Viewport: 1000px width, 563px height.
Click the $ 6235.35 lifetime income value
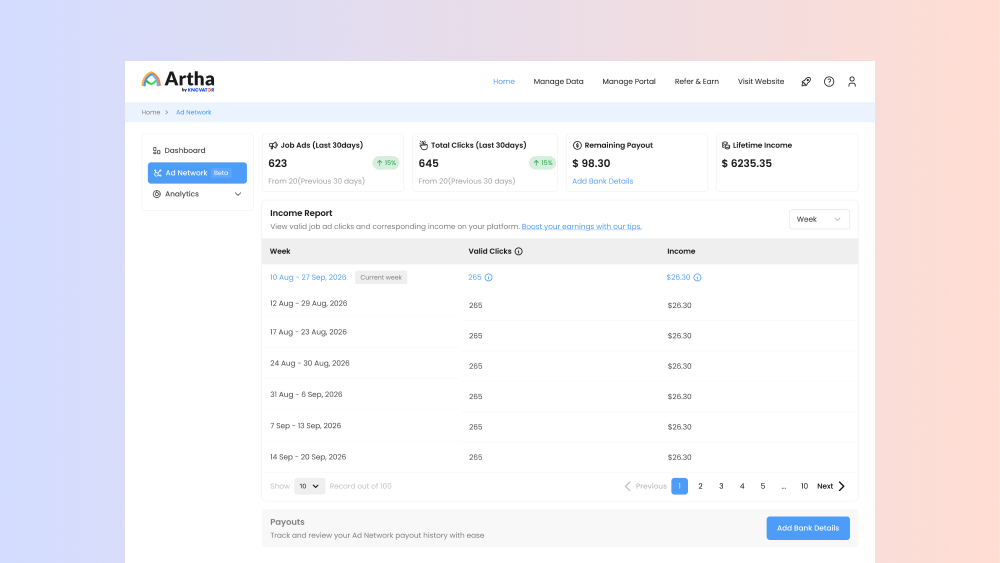pos(747,163)
